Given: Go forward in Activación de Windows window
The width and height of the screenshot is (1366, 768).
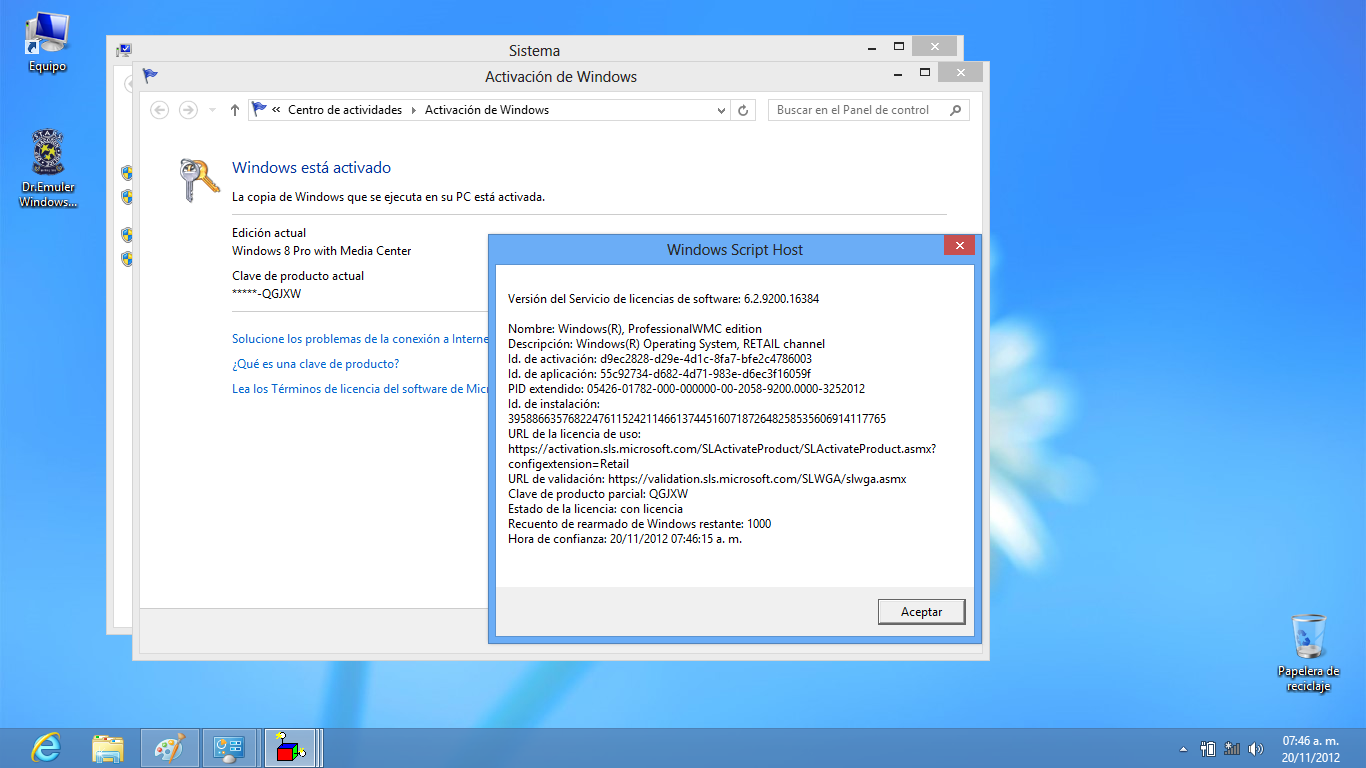Looking at the screenshot, I should (188, 110).
